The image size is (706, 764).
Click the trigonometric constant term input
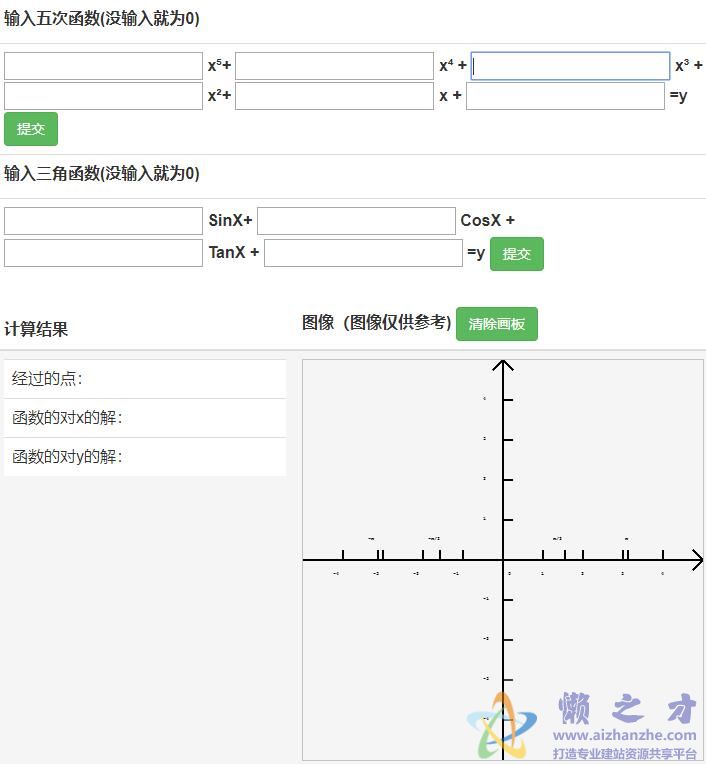click(x=363, y=253)
